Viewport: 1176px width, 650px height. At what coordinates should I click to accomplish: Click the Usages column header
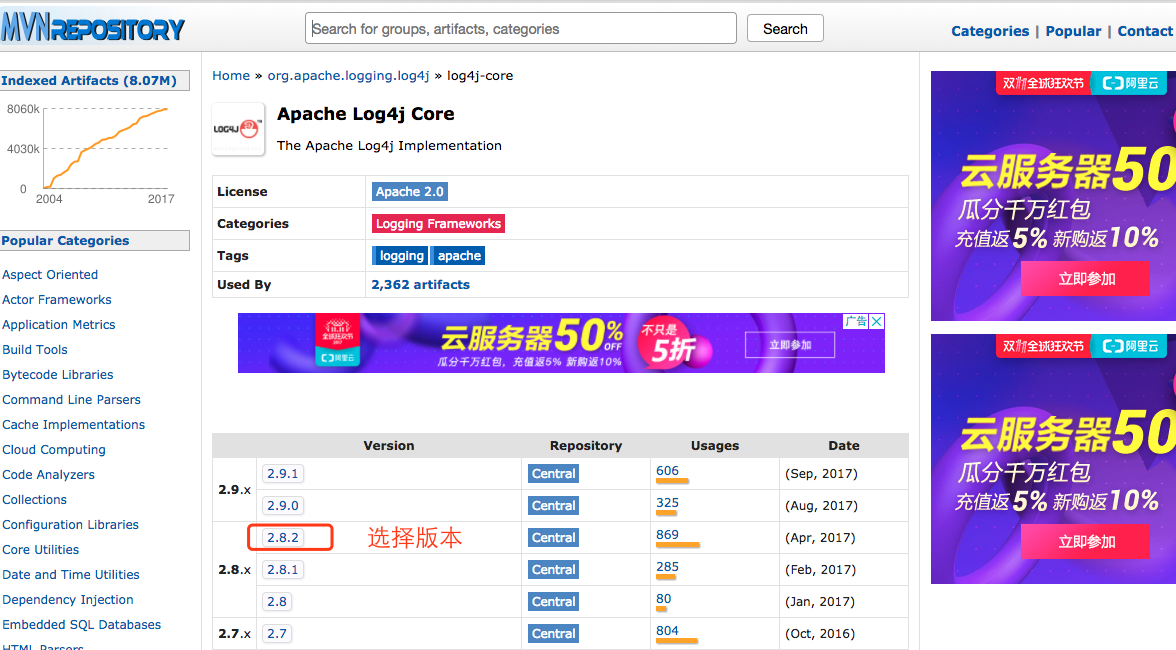point(715,445)
